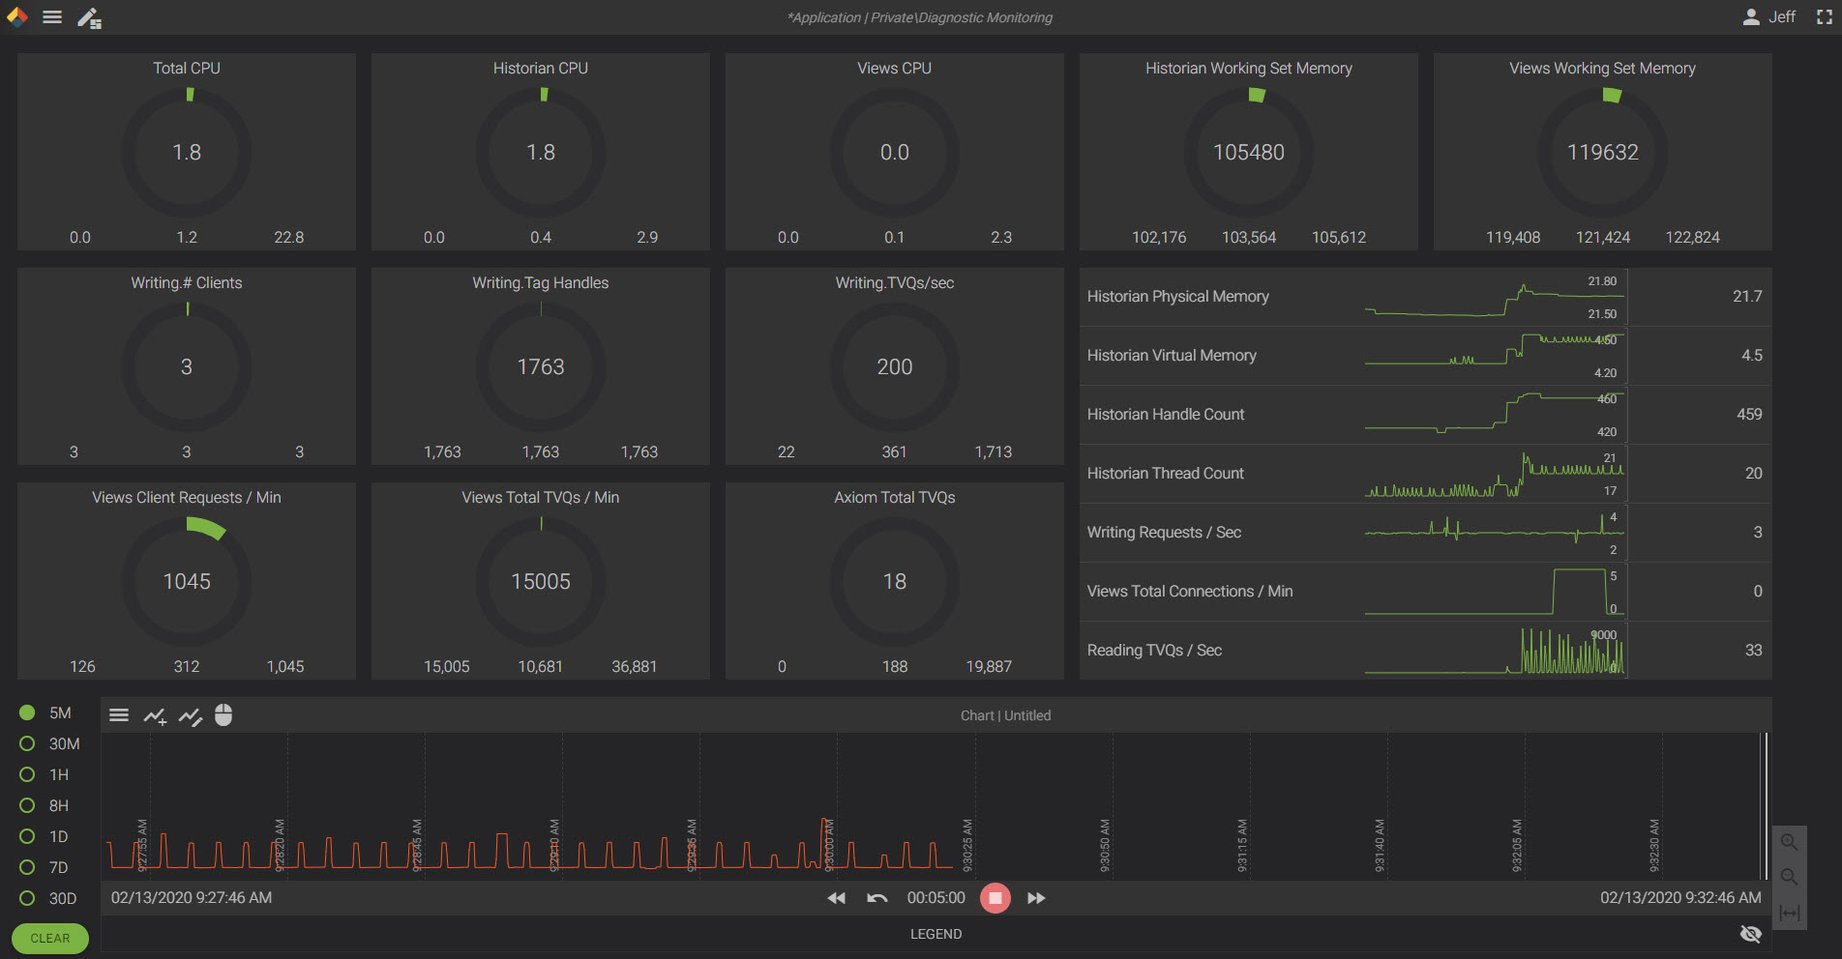Zoom in on the chart timeline
Screen dimensions: 1842x959
[x=1789, y=842]
